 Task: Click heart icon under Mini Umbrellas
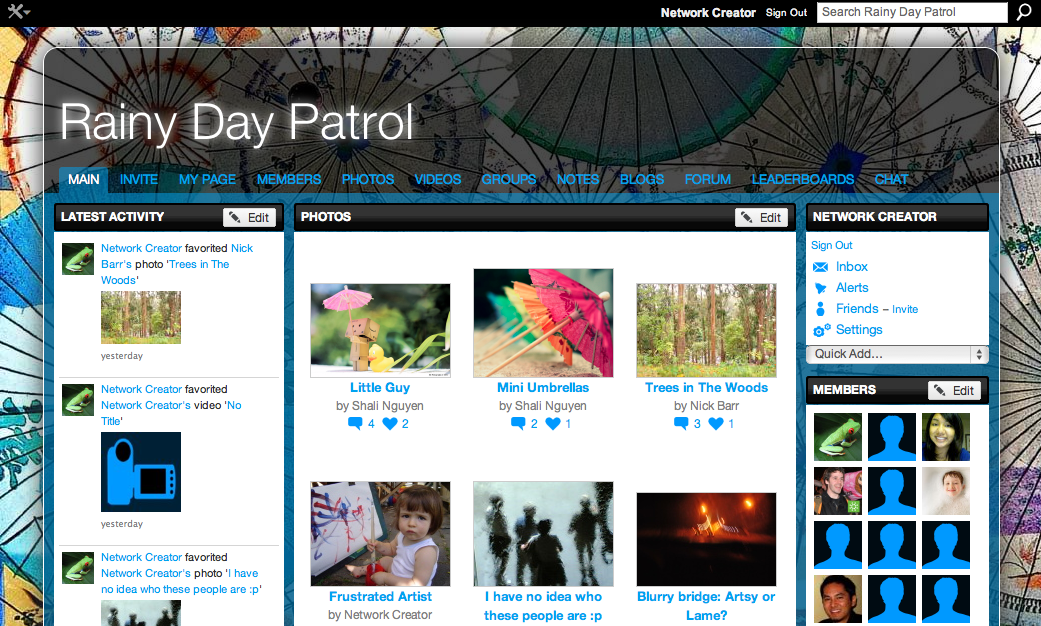(552, 424)
